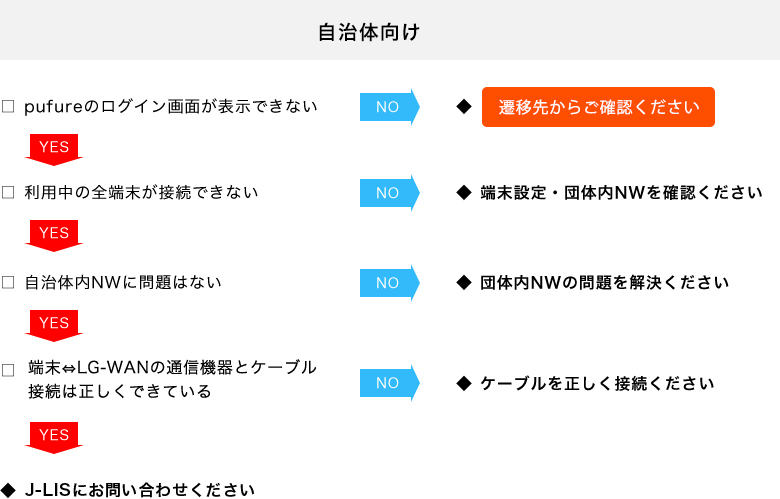Check the 利用中の全端末が接続できない checkbox

click(x=8, y=193)
